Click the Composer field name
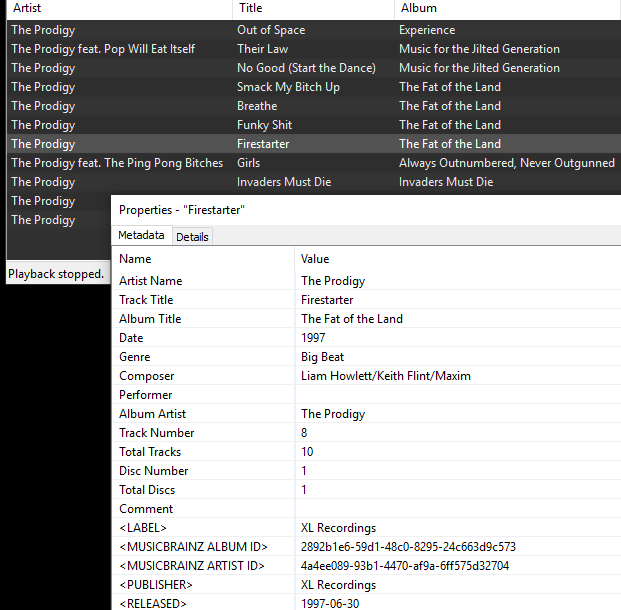Image resolution: width=621 pixels, height=610 pixels. 147,376
